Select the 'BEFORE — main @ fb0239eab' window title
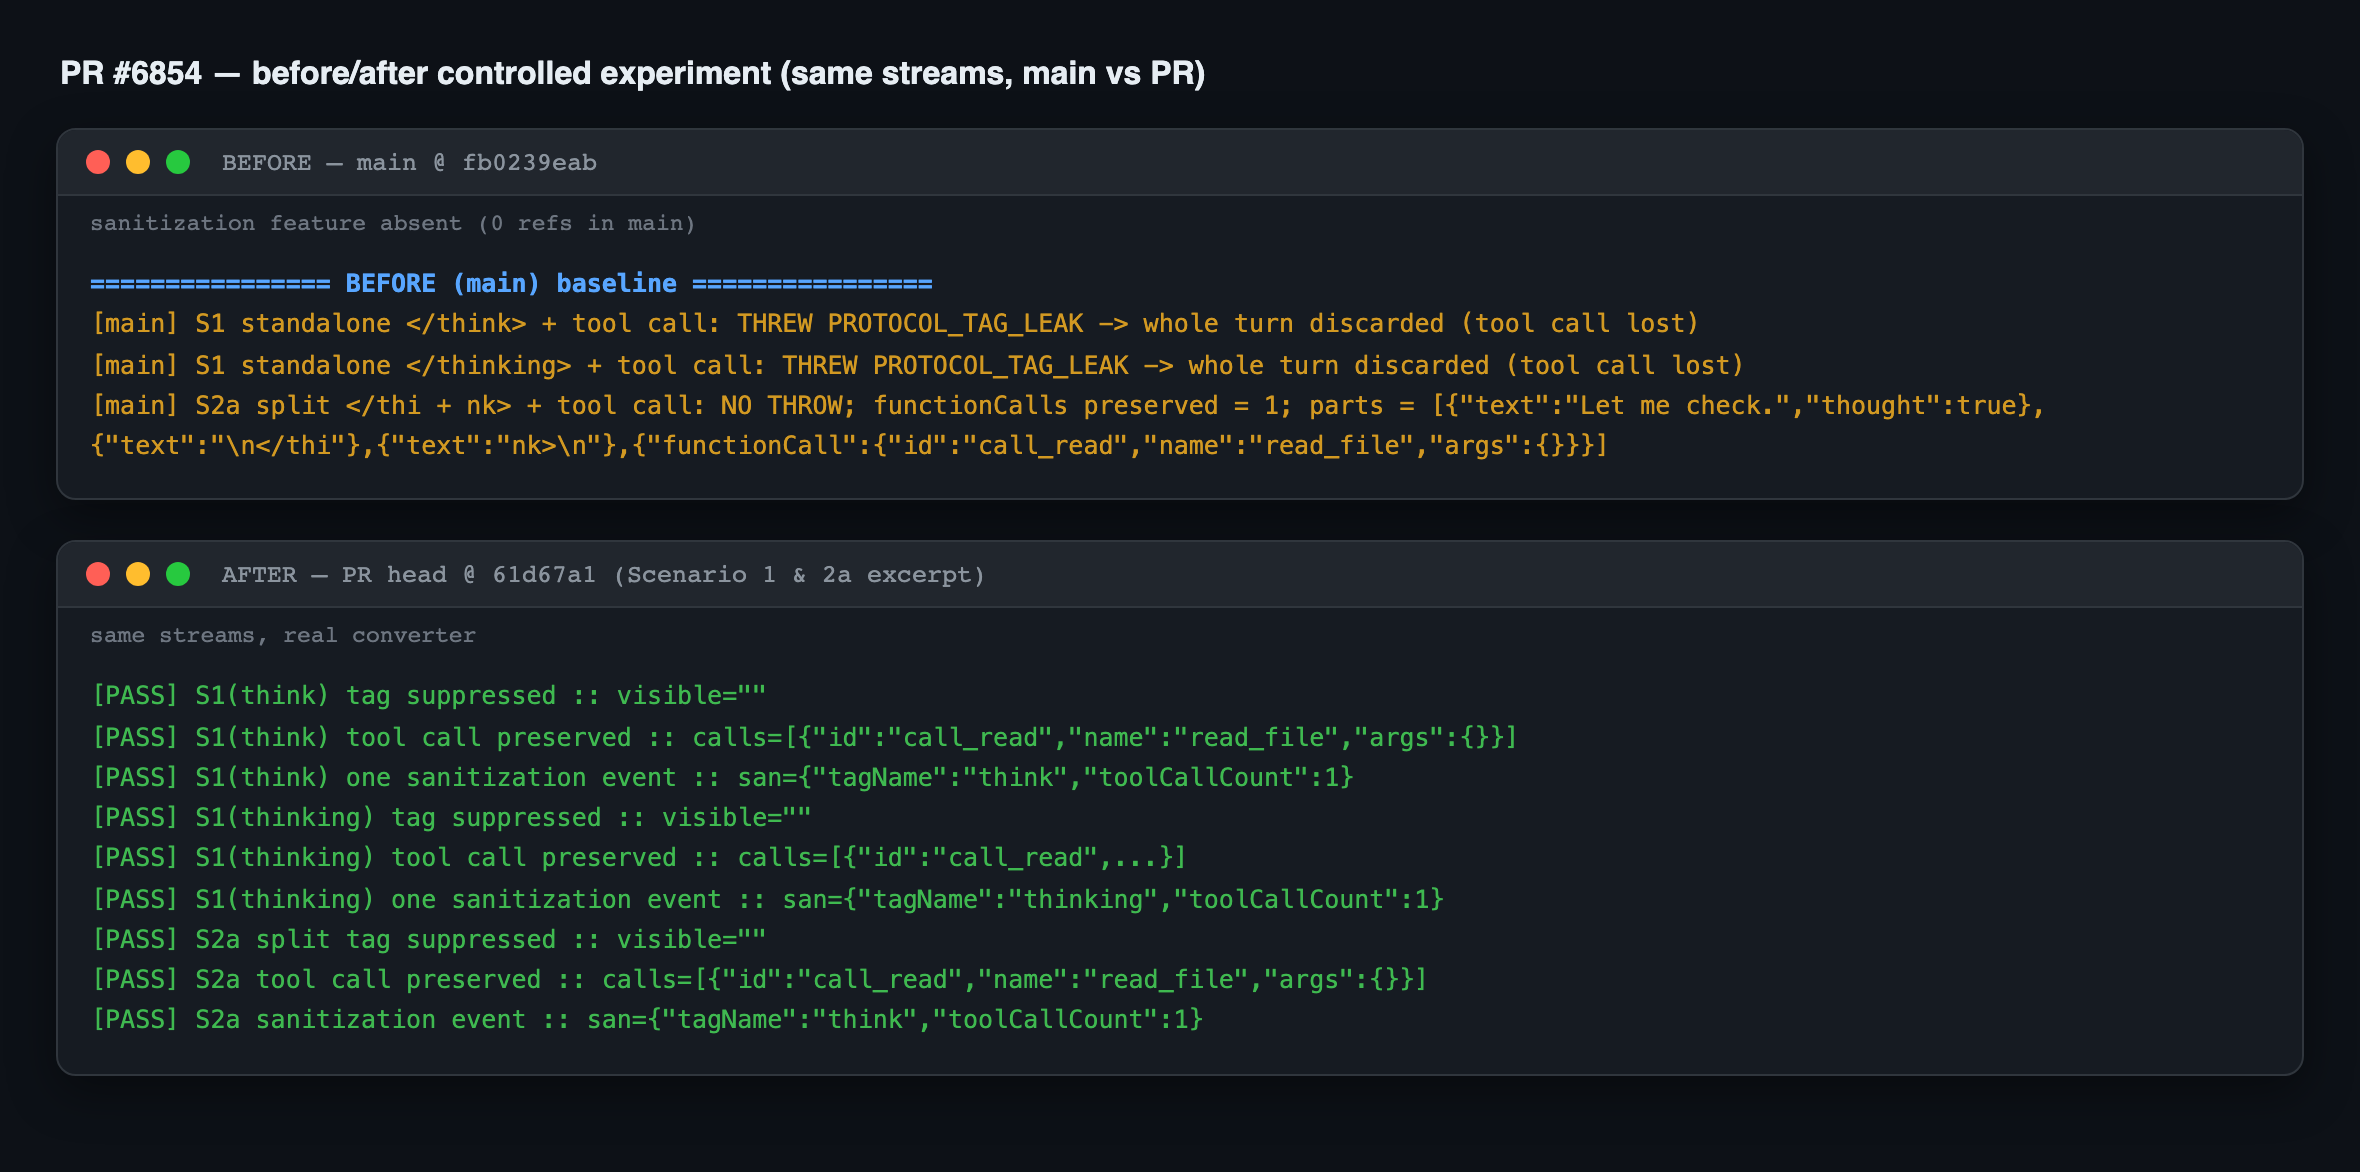The width and height of the screenshot is (2360, 1172). [409, 162]
